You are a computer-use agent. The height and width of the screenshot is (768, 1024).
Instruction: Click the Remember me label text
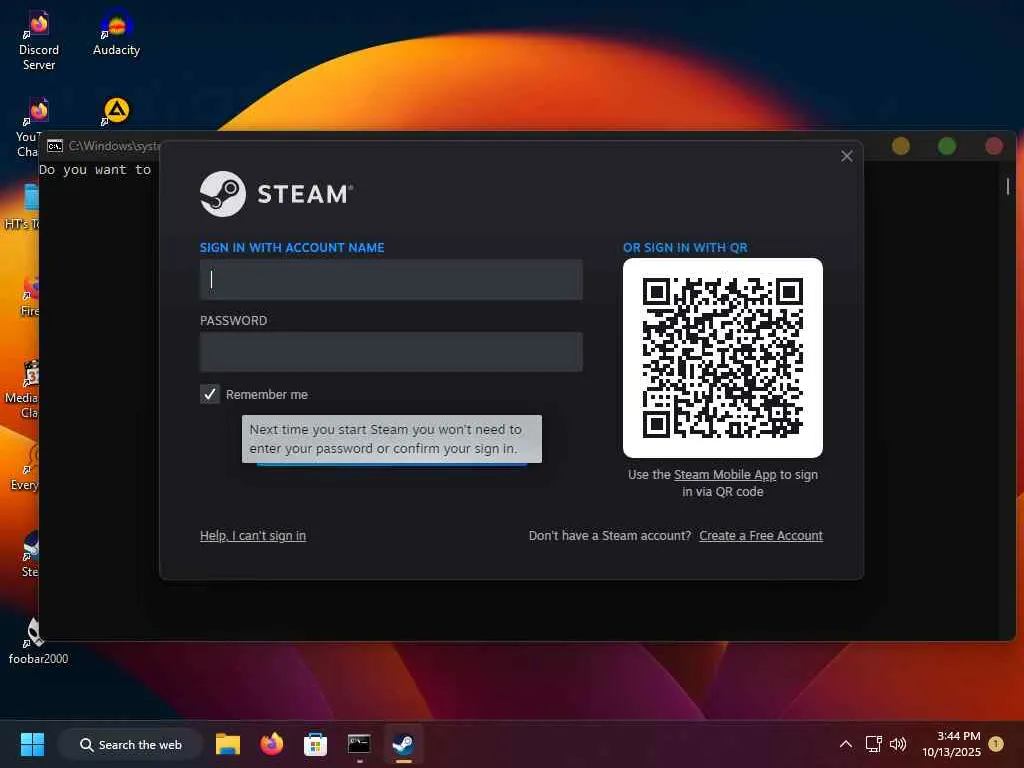[x=266, y=394]
